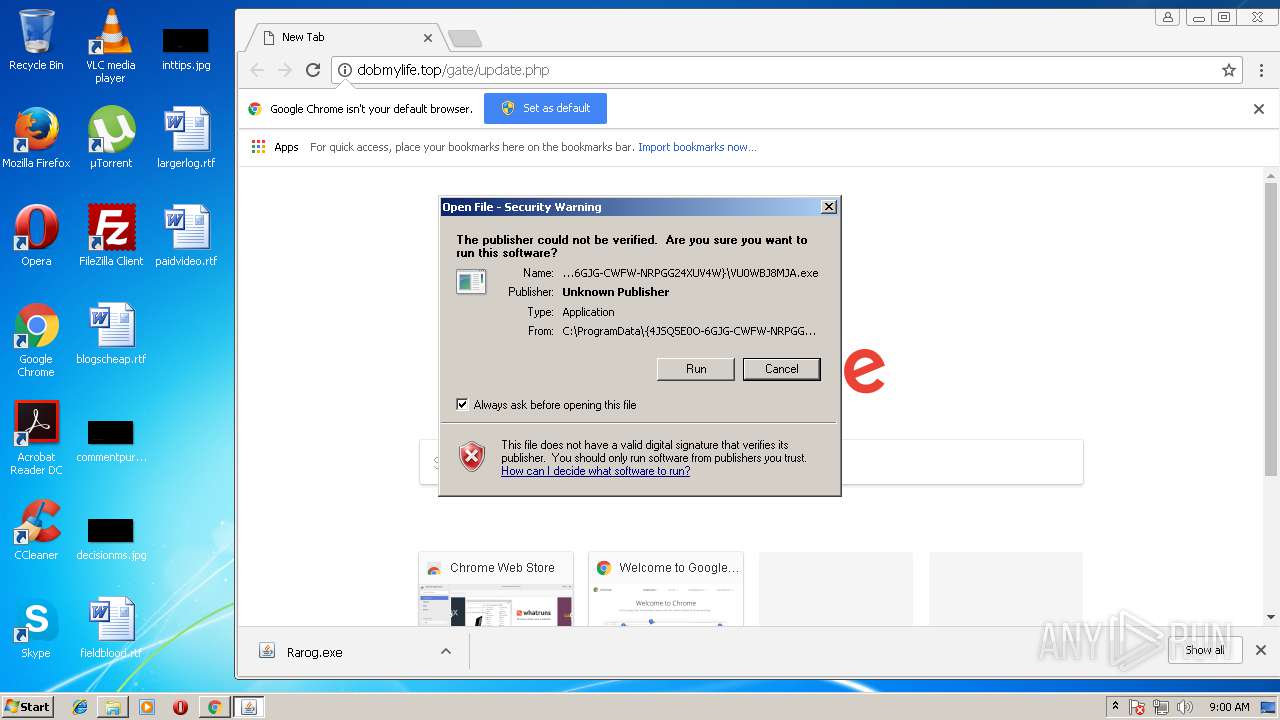Image resolution: width=1280 pixels, height=720 pixels.
Task: Dismiss default browser infobar
Action: point(1259,109)
